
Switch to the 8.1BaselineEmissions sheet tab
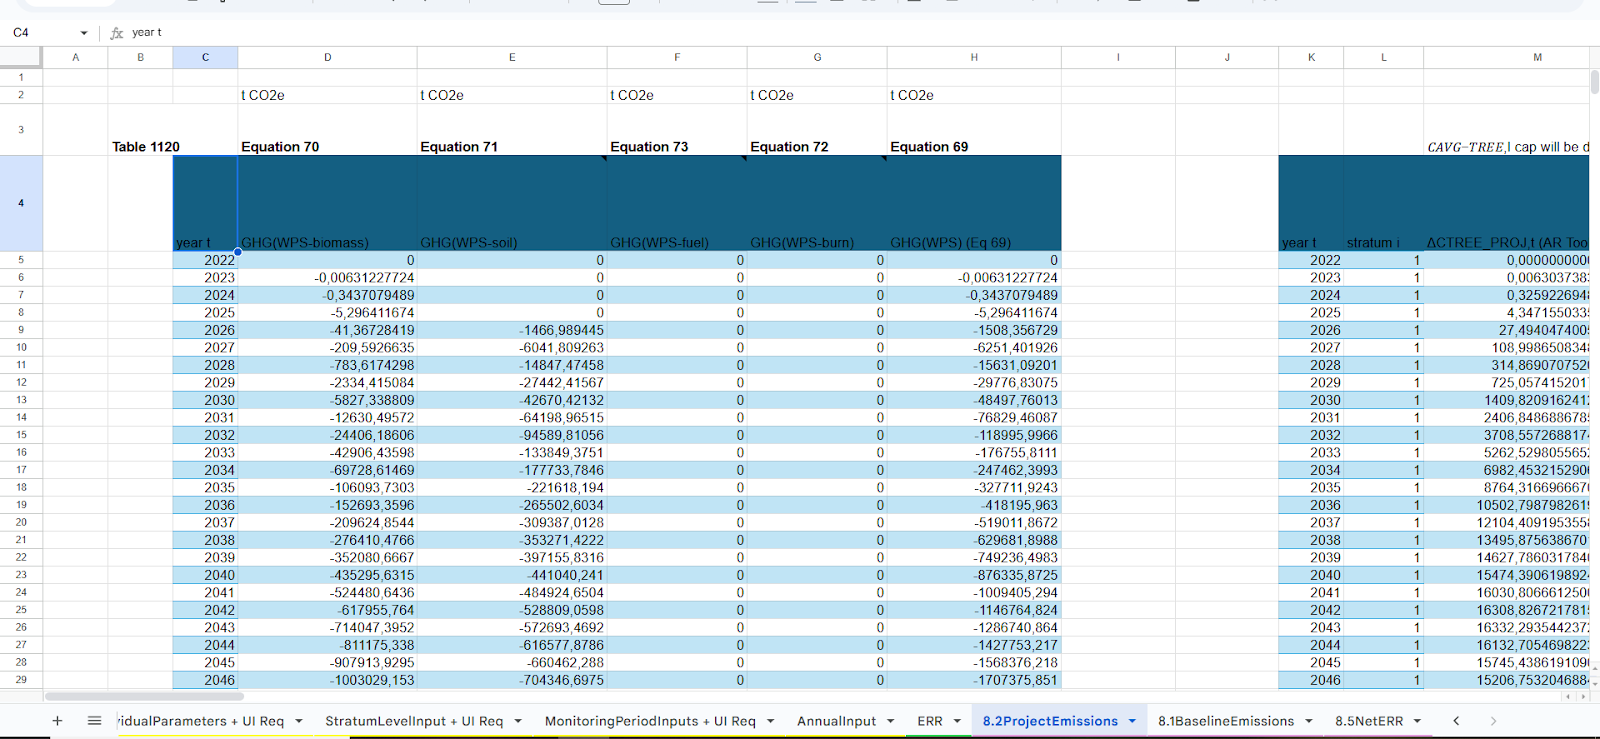[1225, 721]
